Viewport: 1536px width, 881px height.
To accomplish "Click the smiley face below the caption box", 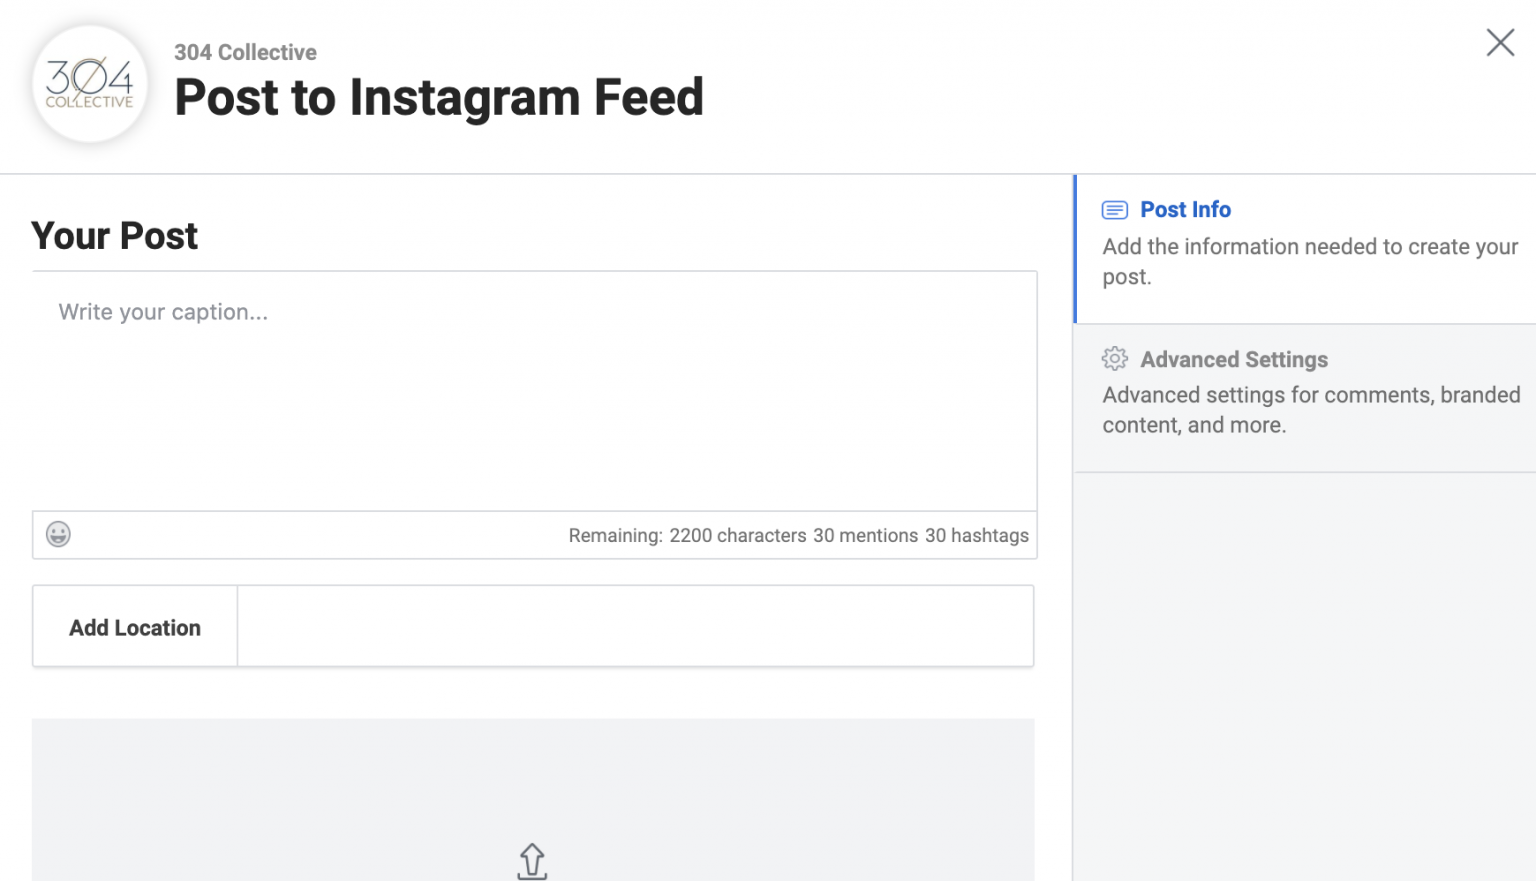I will [x=58, y=535].
